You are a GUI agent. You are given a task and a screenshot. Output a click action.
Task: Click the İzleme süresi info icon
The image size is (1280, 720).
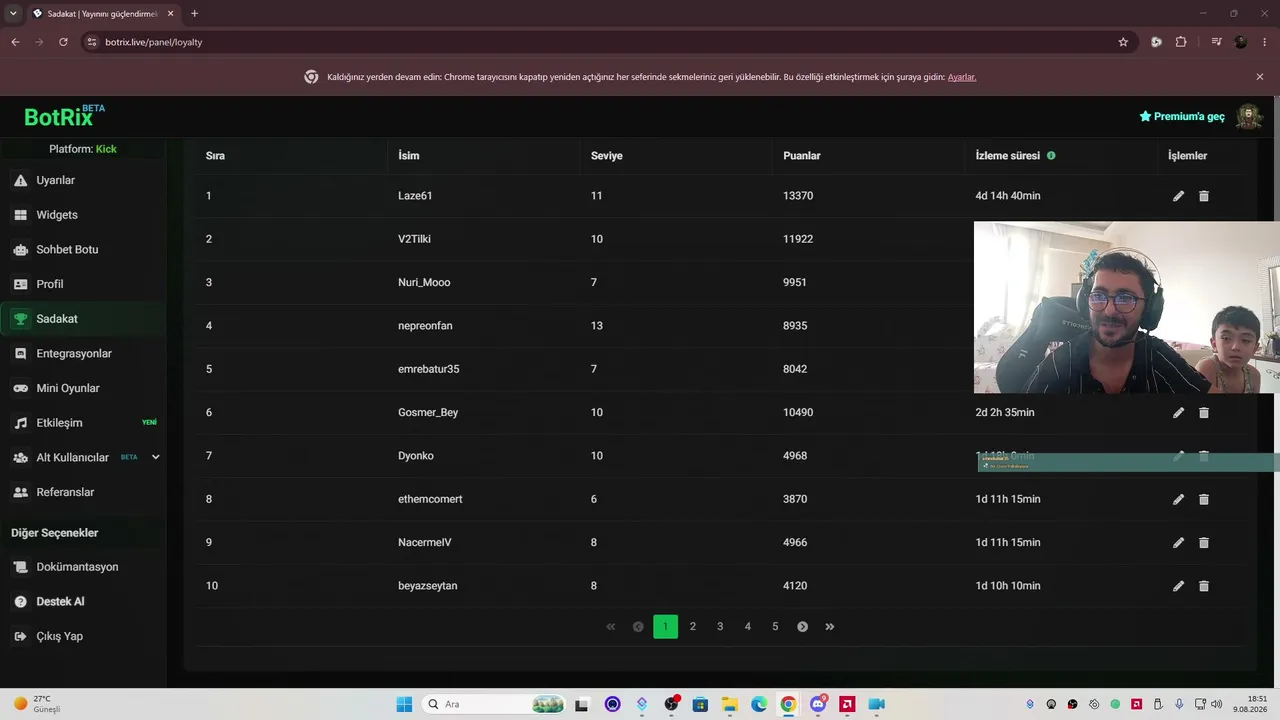1051,155
